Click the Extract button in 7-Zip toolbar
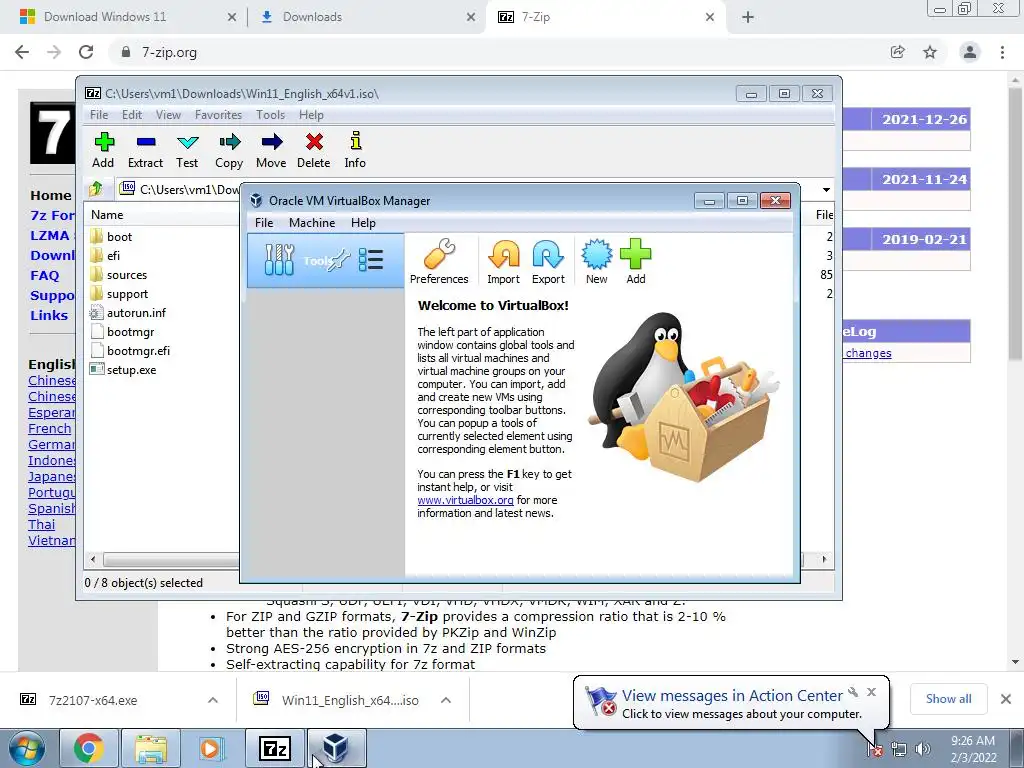This screenshot has height=768, width=1024. (x=145, y=150)
